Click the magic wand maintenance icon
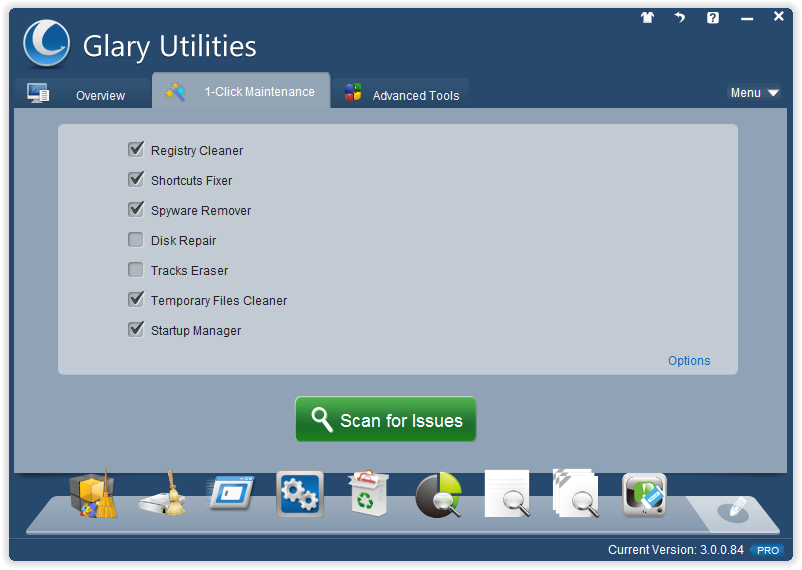Screen dimensions: 802x570 [175, 92]
